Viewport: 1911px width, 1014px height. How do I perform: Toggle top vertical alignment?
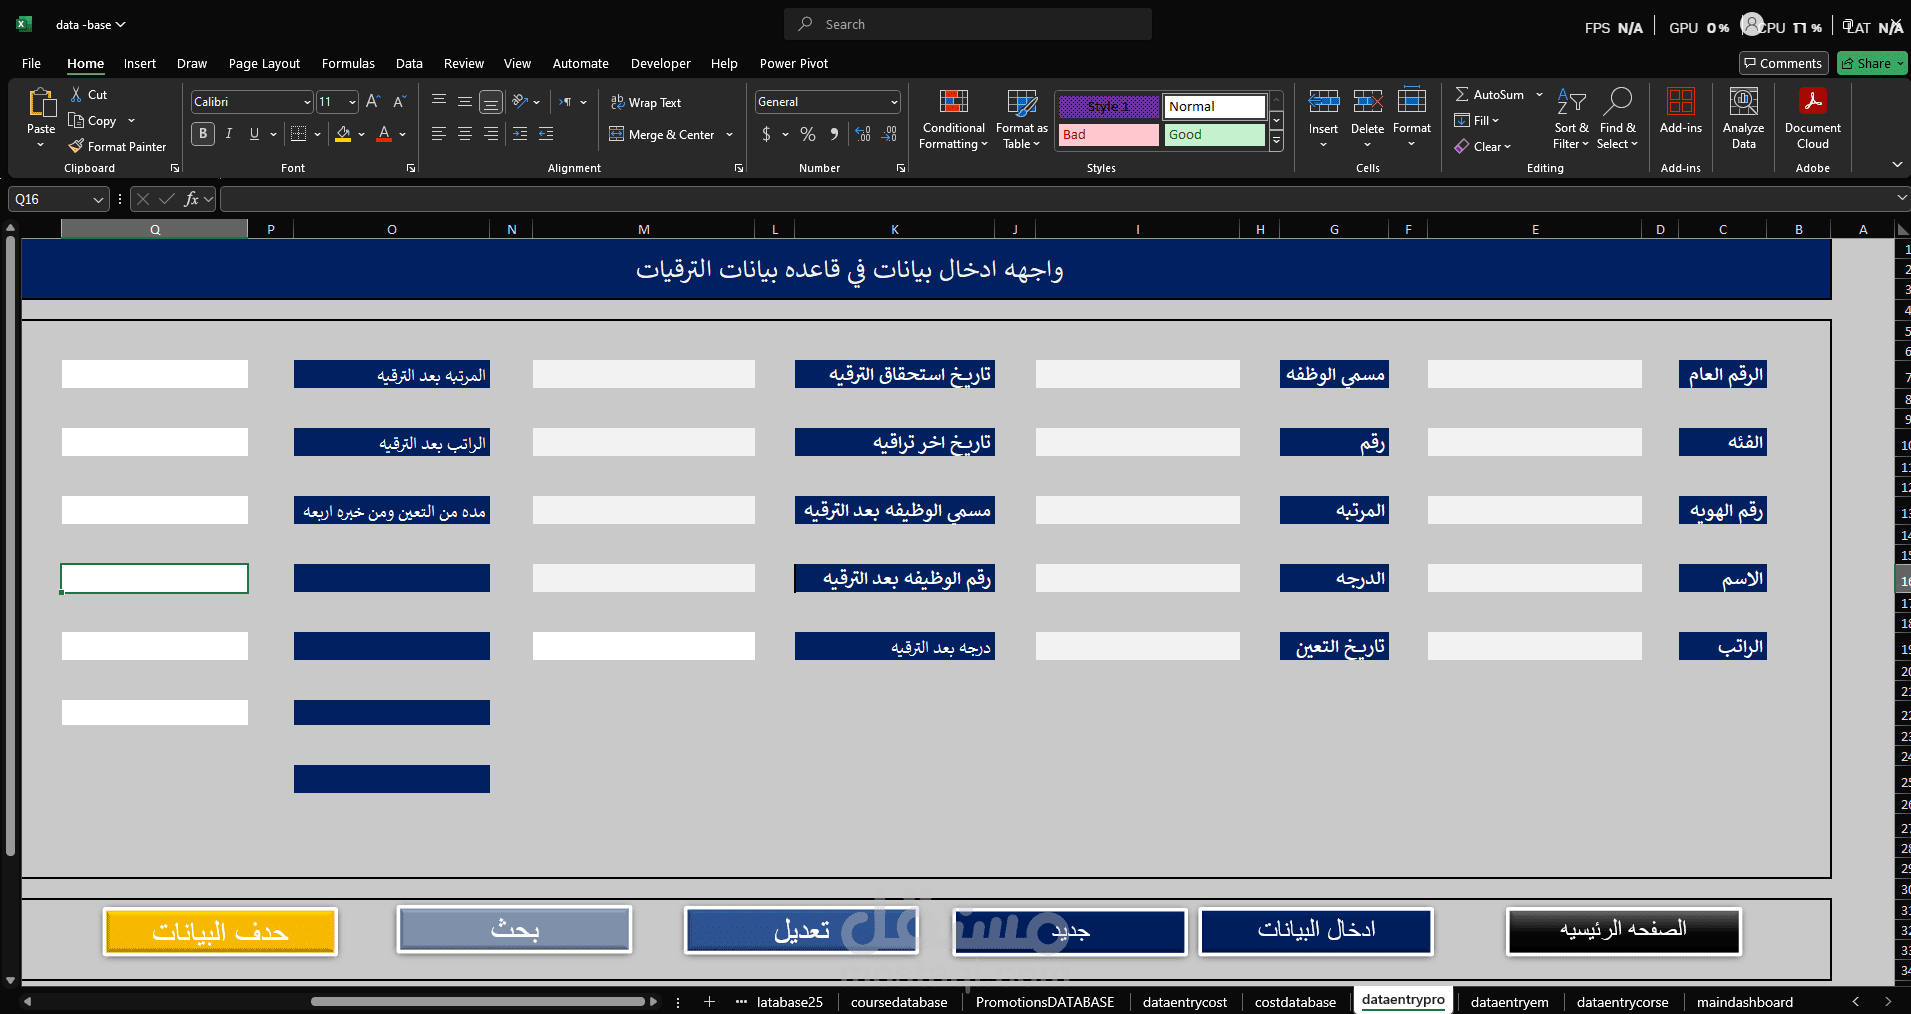point(439,101)
